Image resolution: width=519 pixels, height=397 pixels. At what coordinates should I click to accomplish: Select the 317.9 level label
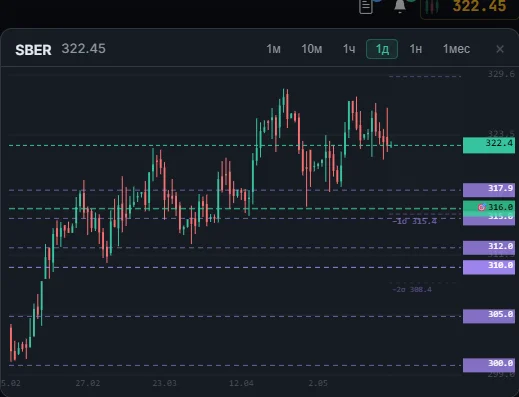489,189
